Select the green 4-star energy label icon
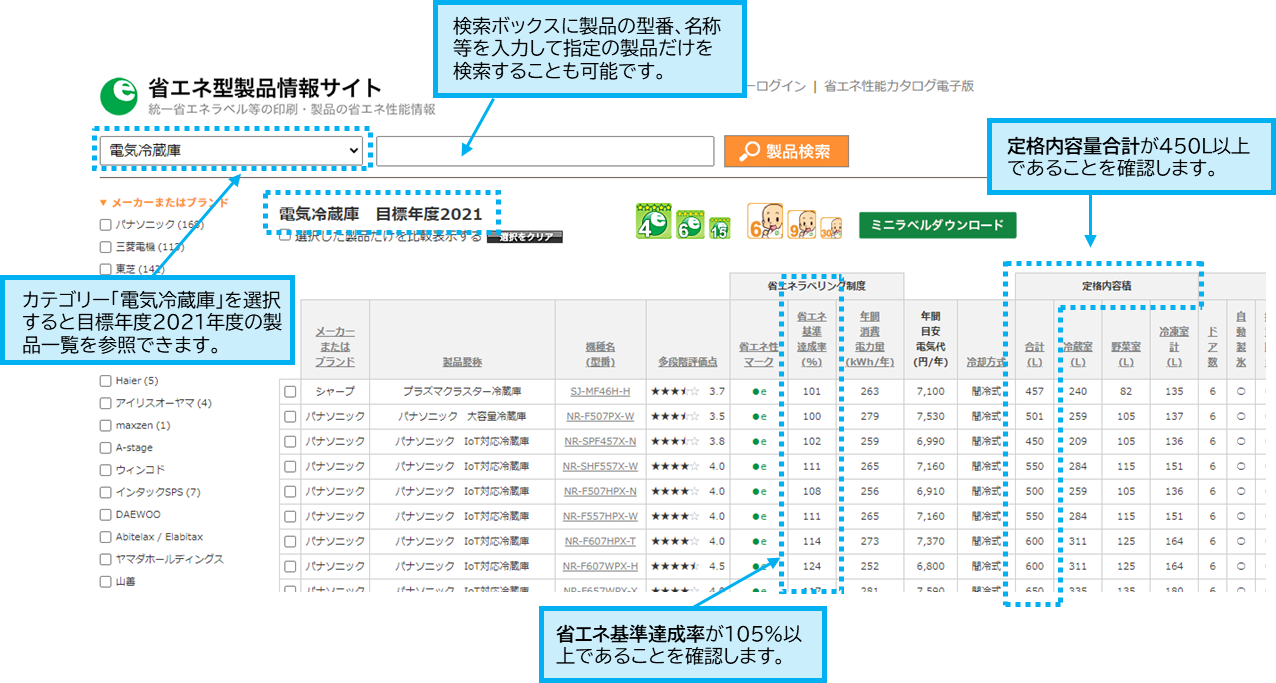1276x683 pixels. coord(653,221)
